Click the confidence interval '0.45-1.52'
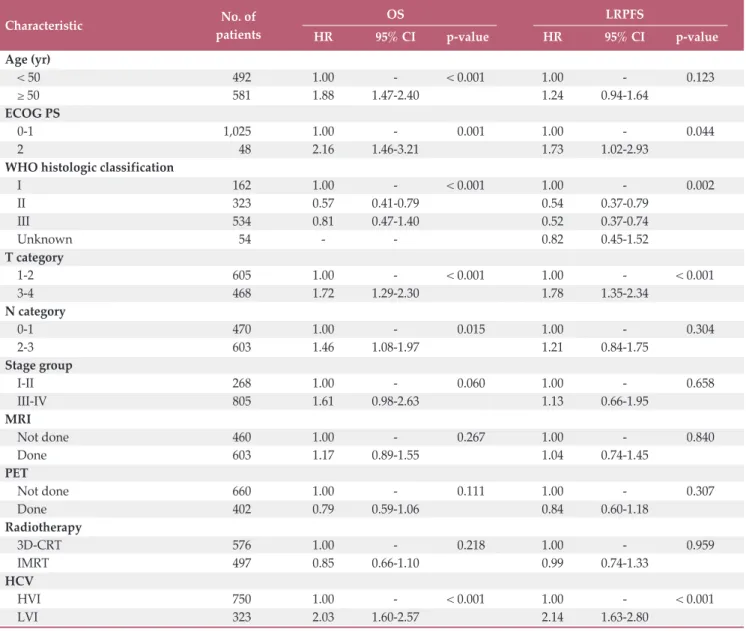This screenshot has height=632, width=746. (x=625, y=239)
